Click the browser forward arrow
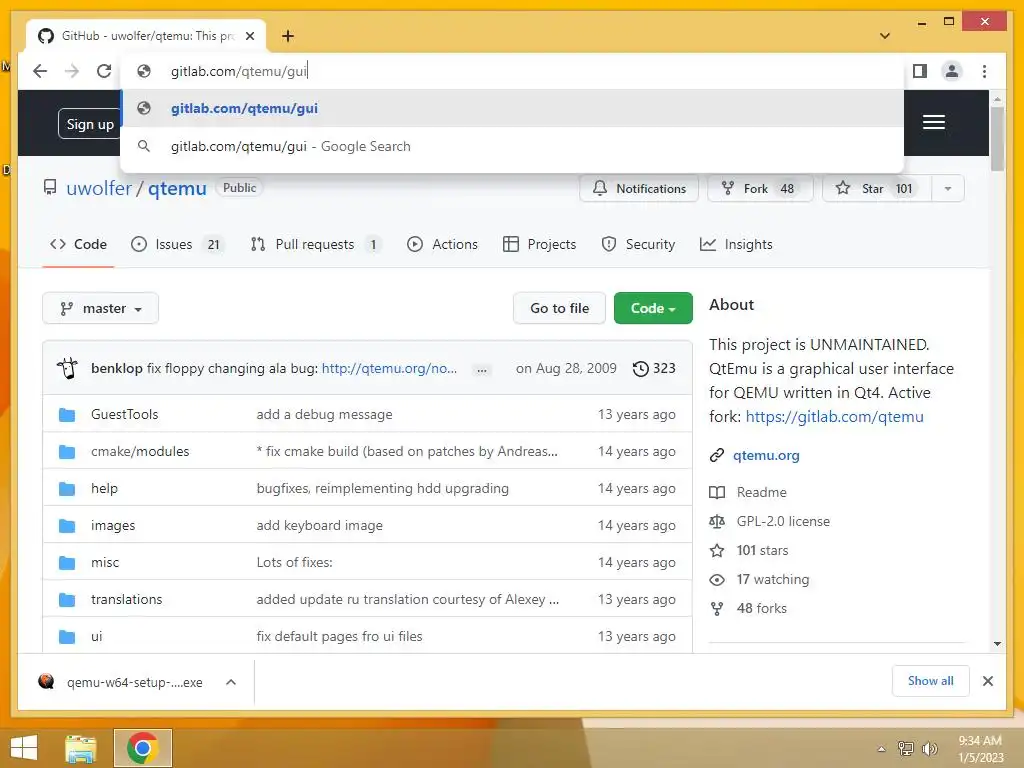1024x768 pixels. point(72,71)
